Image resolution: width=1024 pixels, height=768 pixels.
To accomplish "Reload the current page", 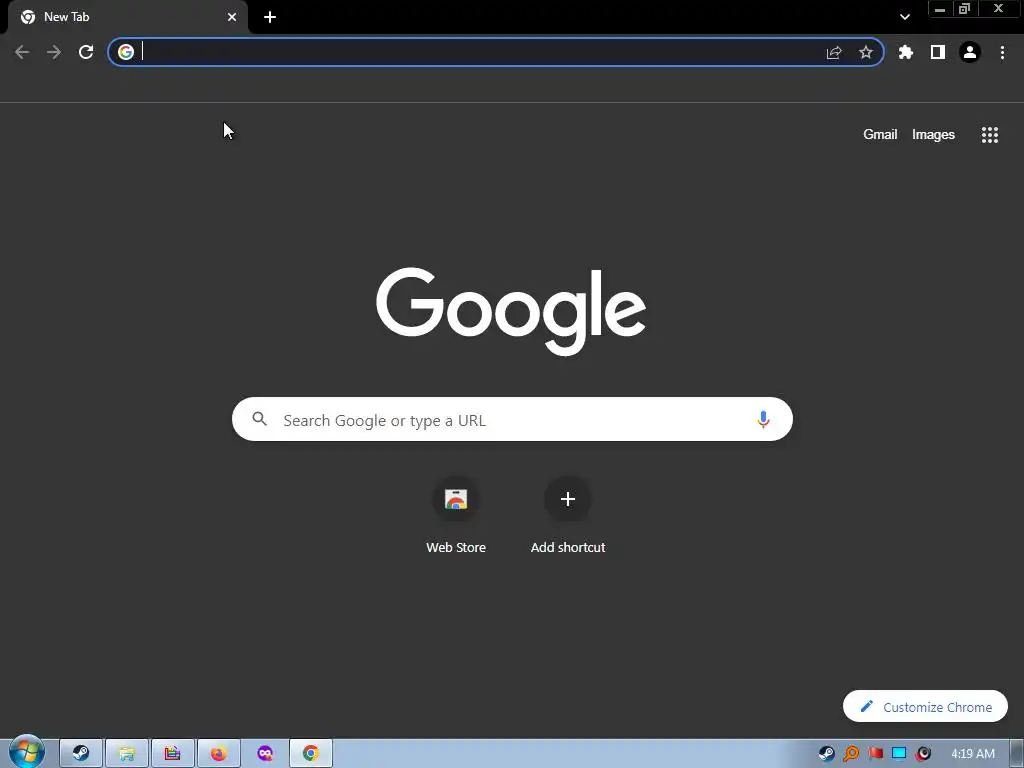I will [86, 52].
